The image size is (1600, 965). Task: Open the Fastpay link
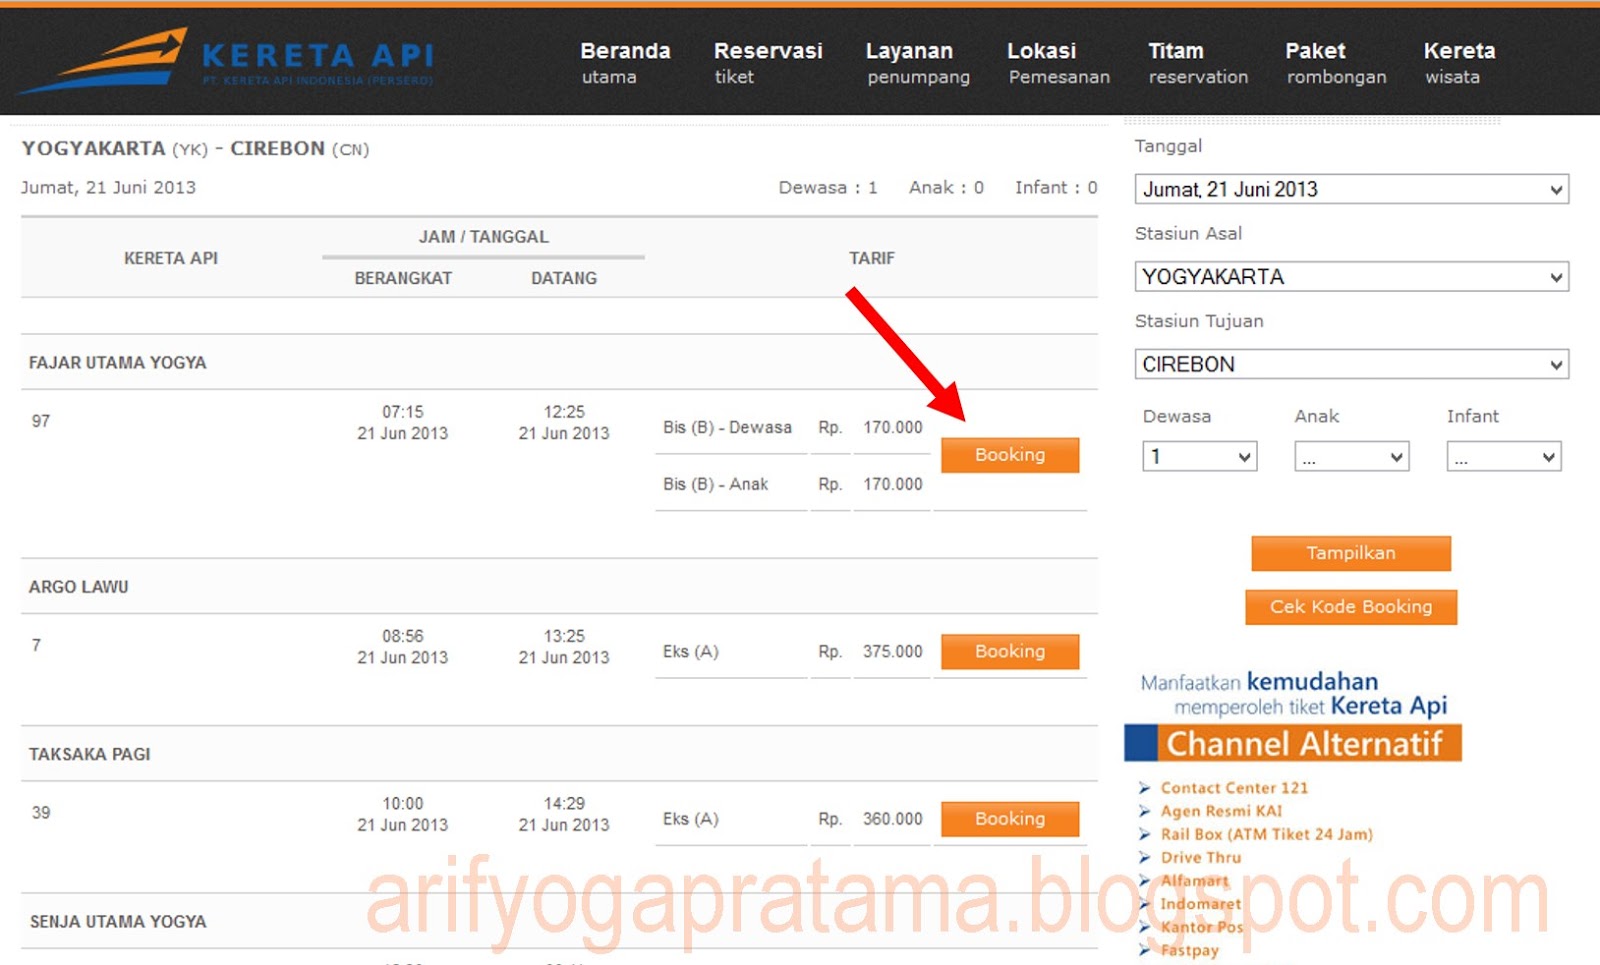click(1190, 950)
